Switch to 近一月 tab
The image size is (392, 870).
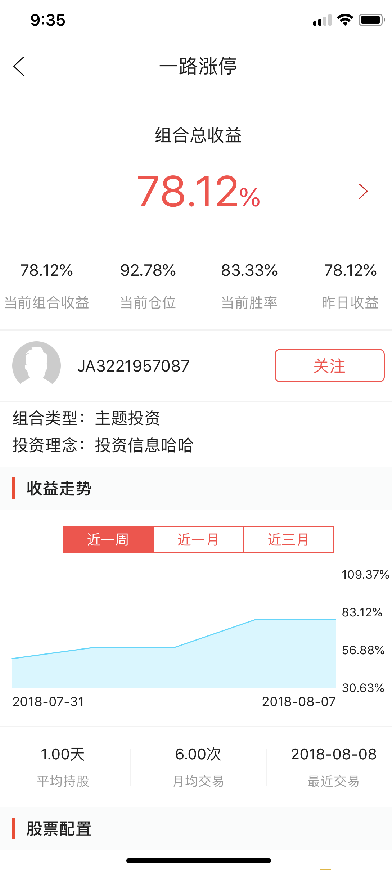(x=198, y=539)
